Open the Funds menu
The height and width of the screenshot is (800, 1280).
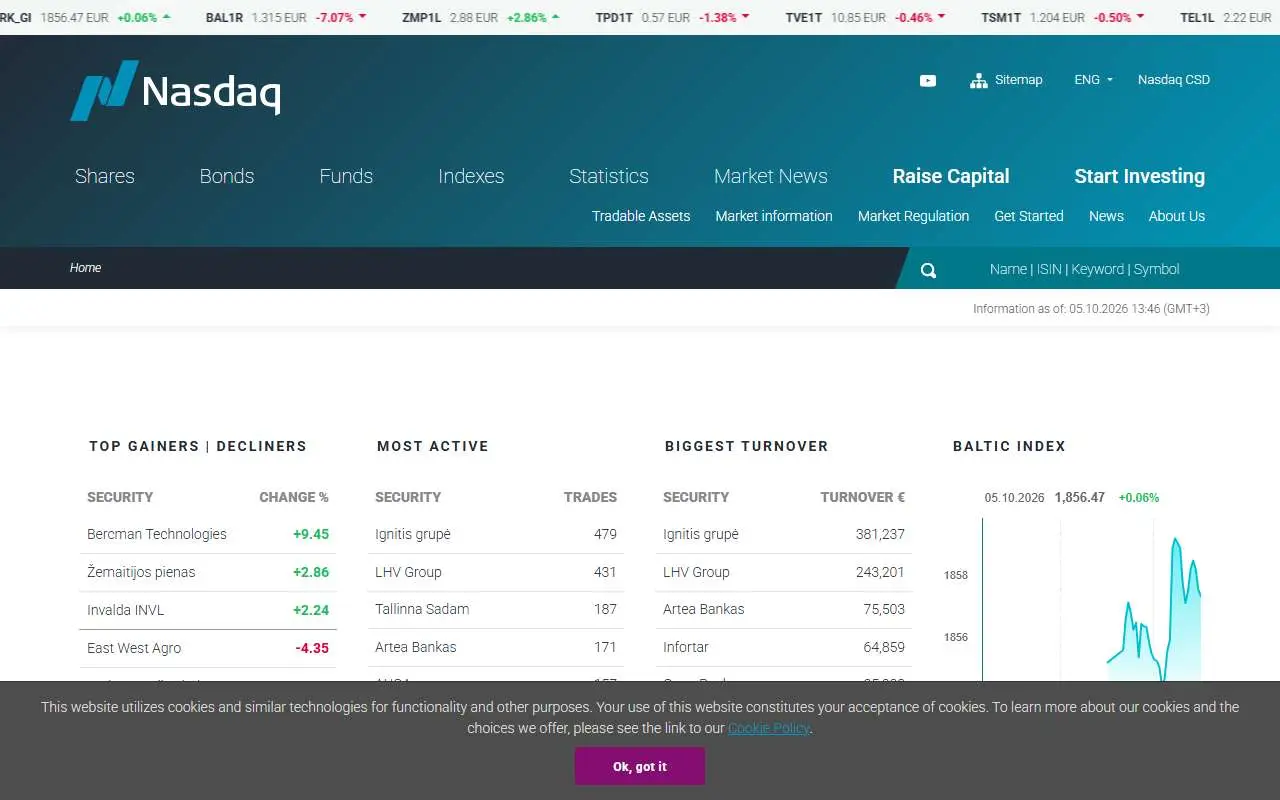tap(346, 176)
